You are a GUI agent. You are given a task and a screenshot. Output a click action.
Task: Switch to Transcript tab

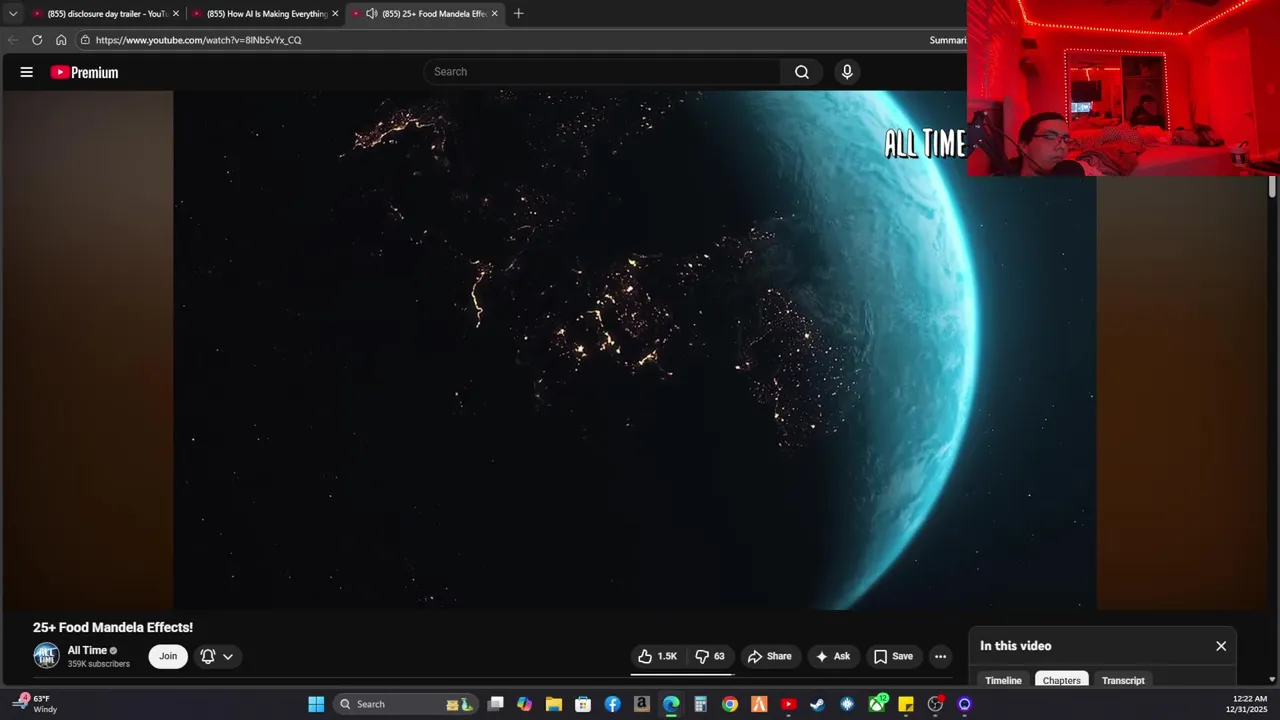[x=1123, y=680]
